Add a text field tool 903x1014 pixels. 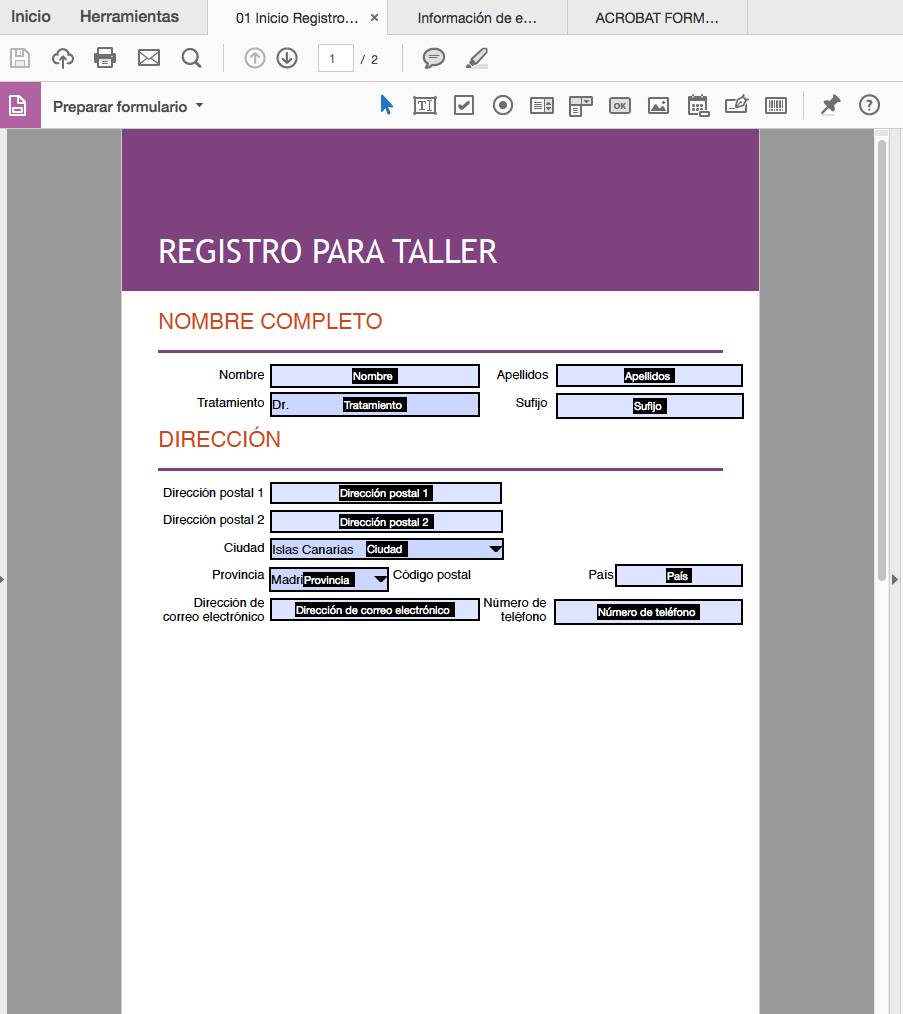click(x=425, y=105)
